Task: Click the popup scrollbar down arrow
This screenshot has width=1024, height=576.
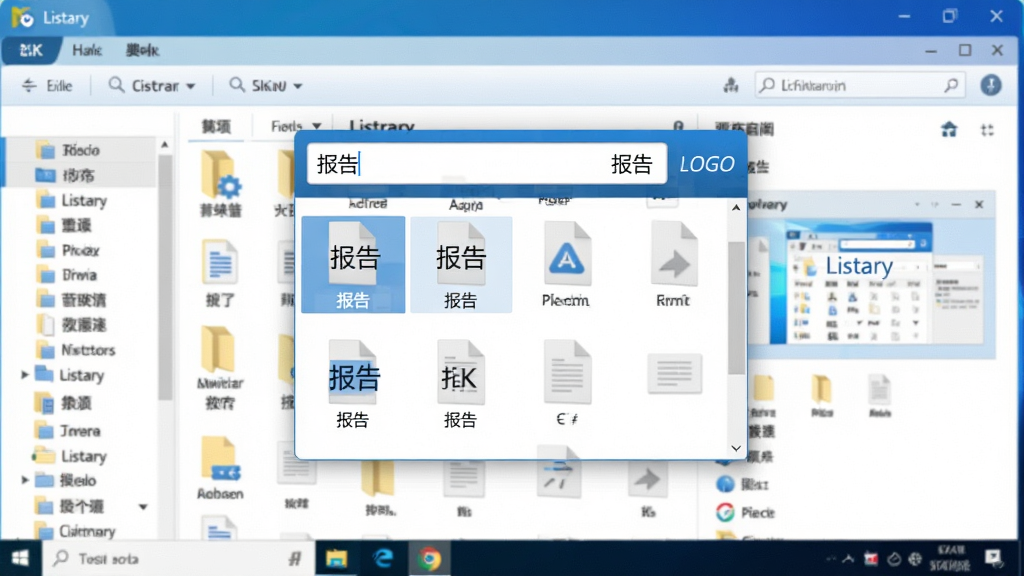Action: pyautogui.click(x=736, y=448)
